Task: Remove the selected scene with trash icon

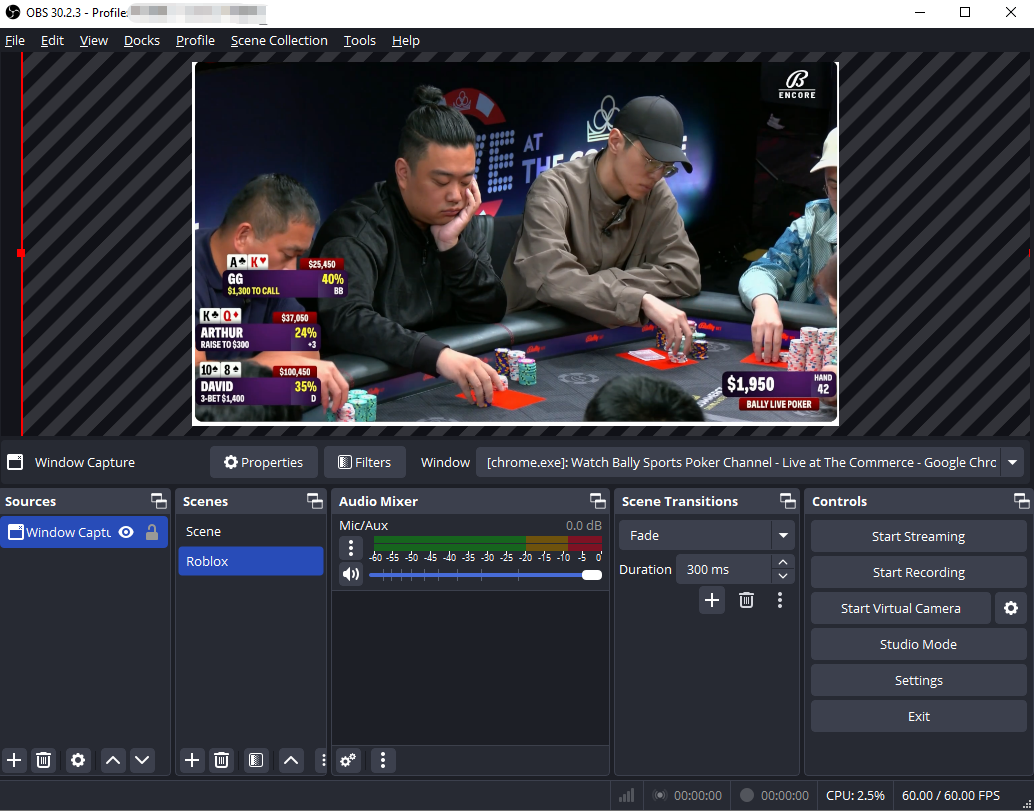Action: tap(221, 761)
